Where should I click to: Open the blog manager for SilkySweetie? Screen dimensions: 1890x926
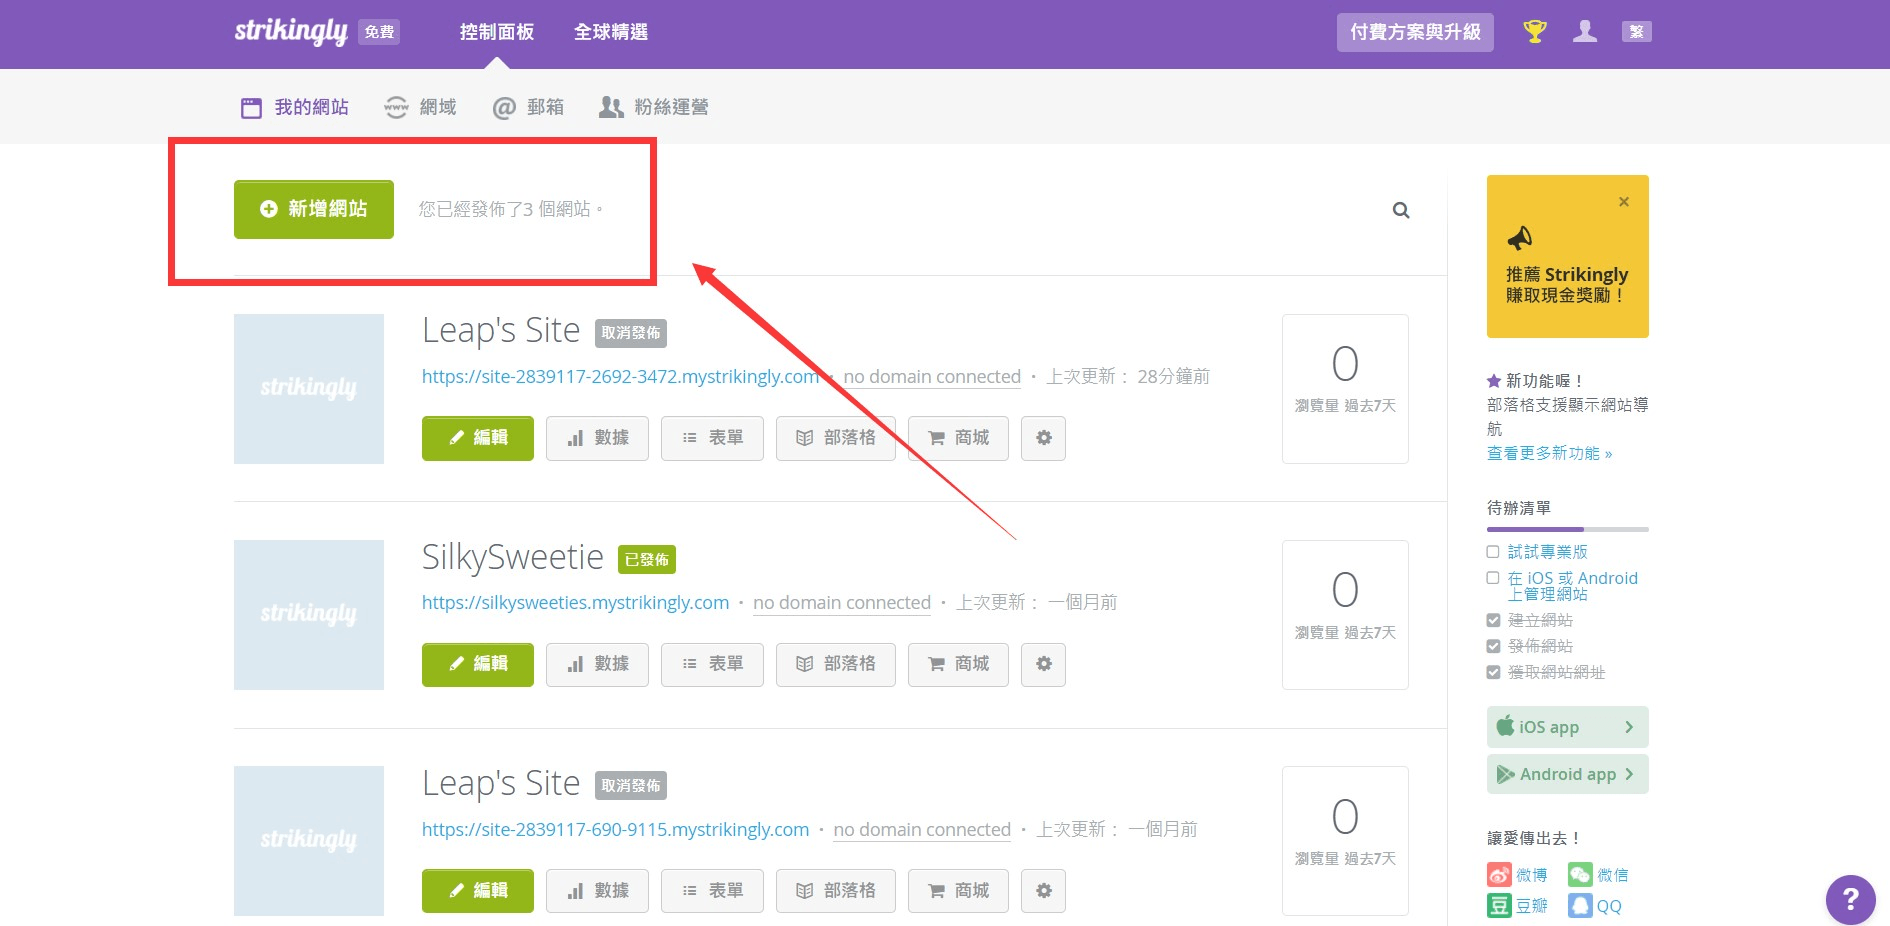[836, 664]
